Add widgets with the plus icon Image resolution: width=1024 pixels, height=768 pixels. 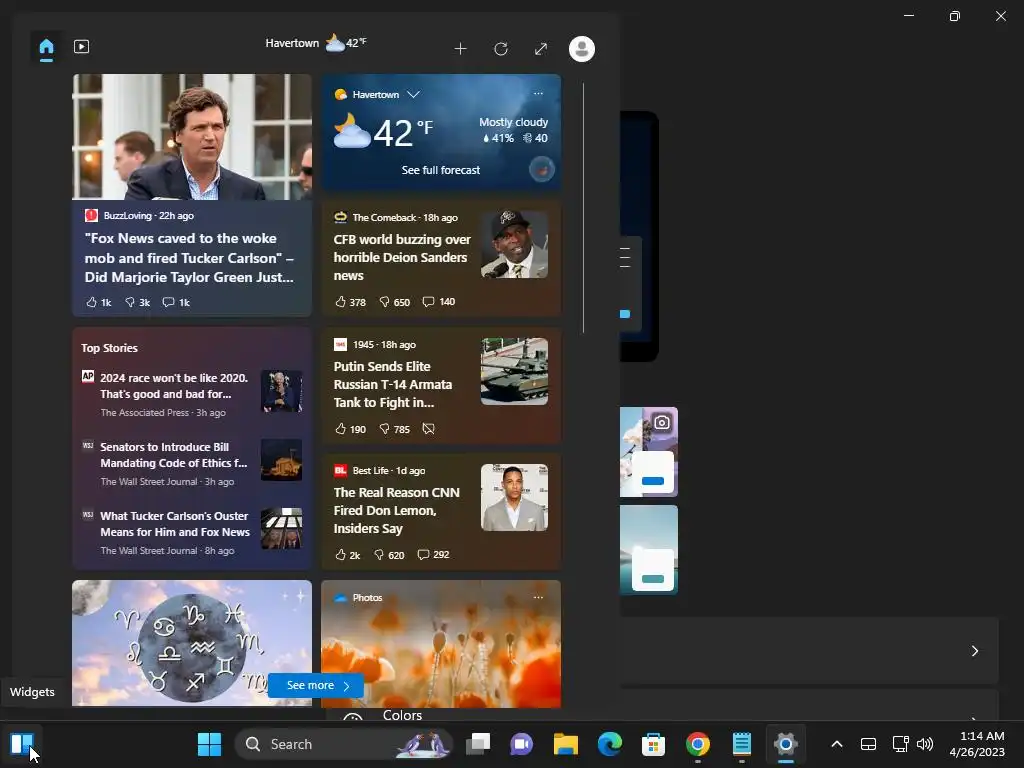460,49
